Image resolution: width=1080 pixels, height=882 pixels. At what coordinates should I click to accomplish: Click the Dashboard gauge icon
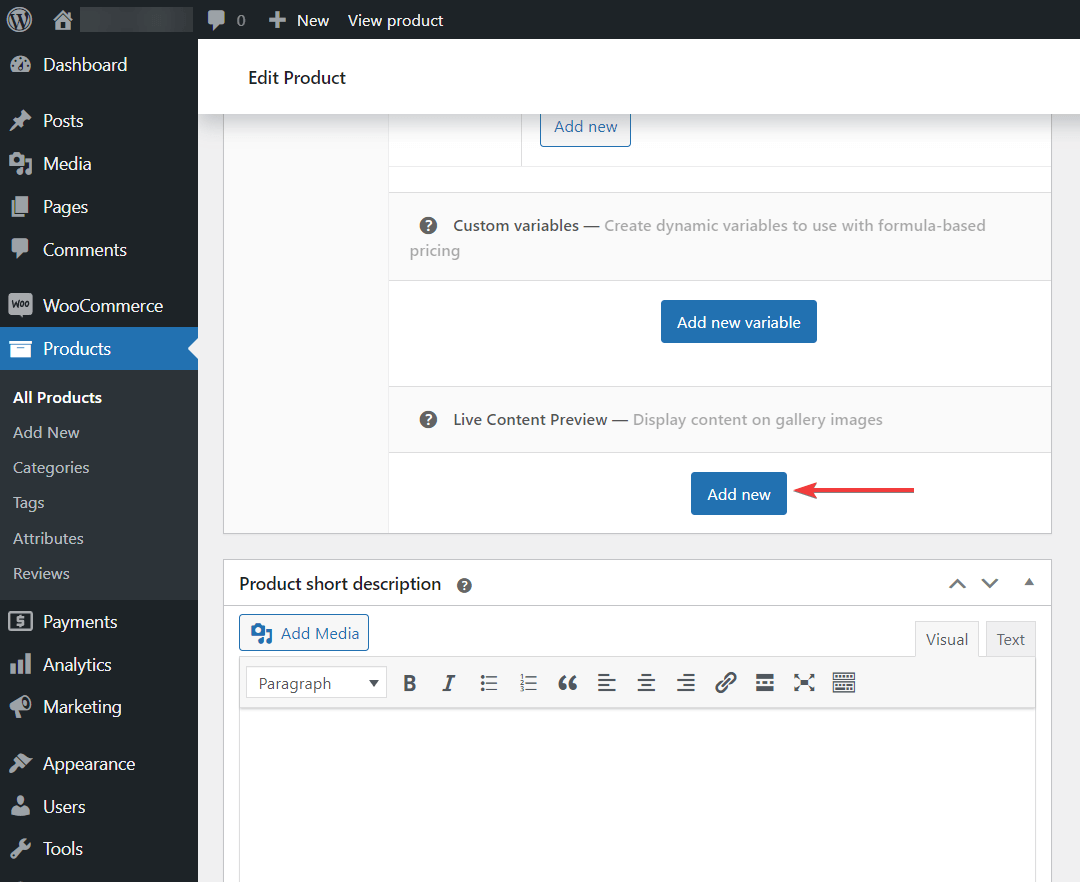(x=21, y=65)
